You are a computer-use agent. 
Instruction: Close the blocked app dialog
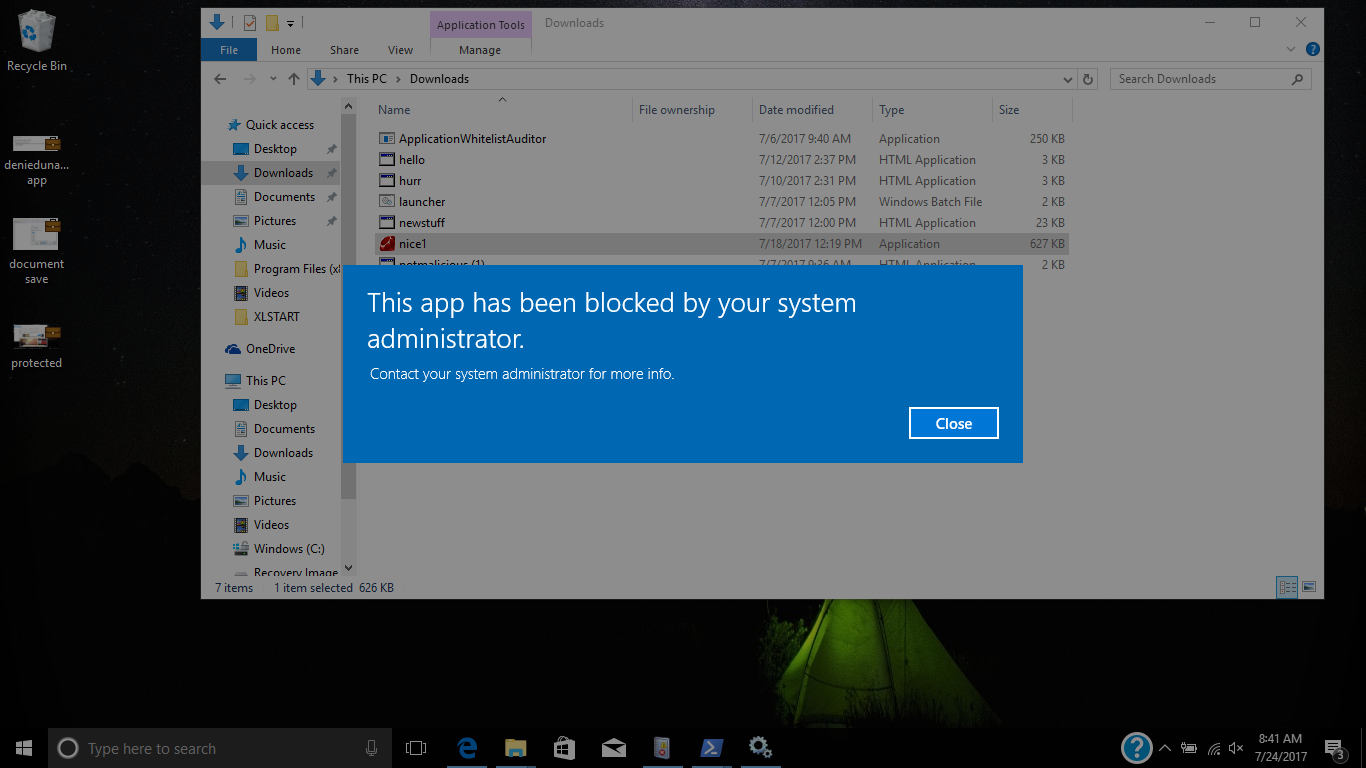(953, 423)
